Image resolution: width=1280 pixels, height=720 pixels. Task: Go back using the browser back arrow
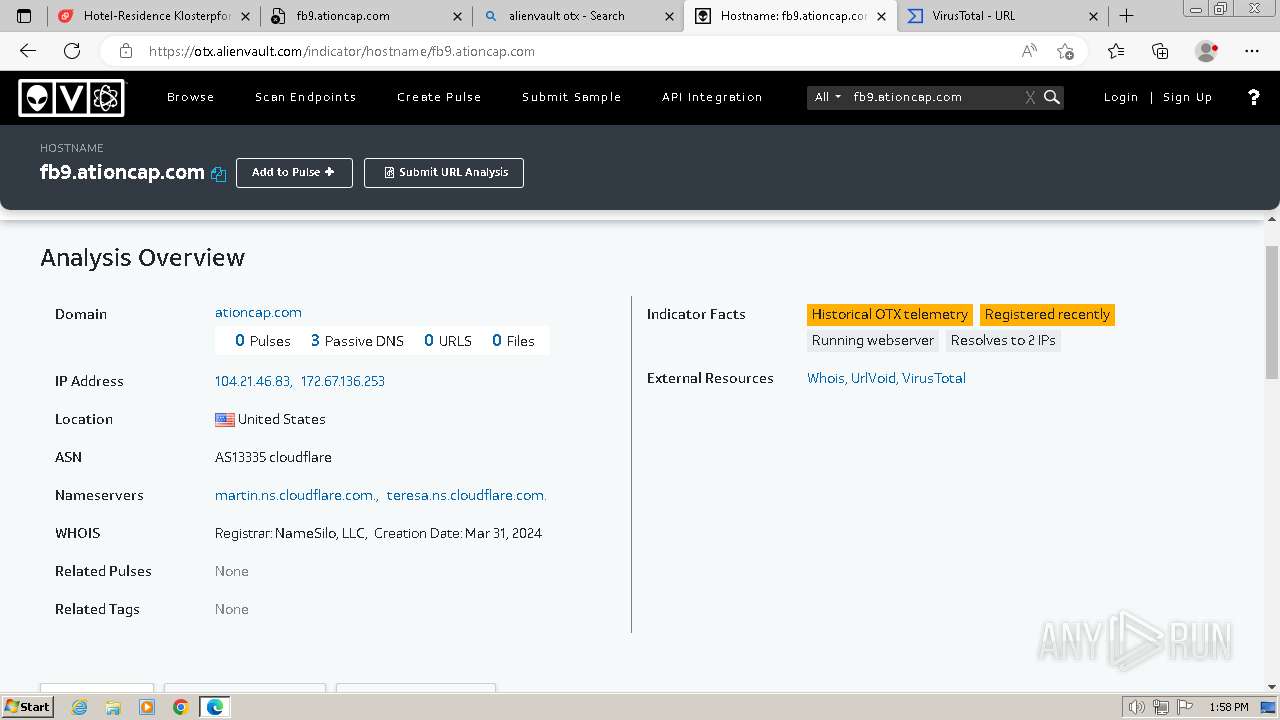pos(28,51)
